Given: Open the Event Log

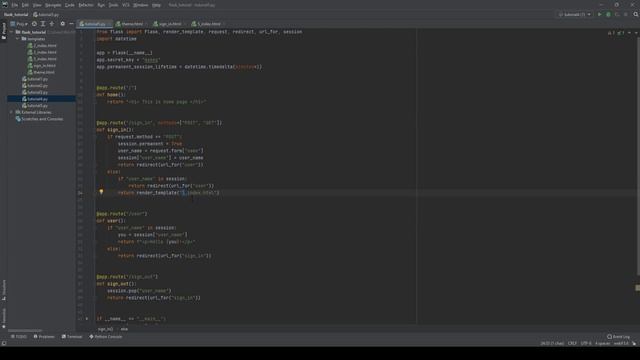Looking at the screenshot, I should tap(618, 337).
